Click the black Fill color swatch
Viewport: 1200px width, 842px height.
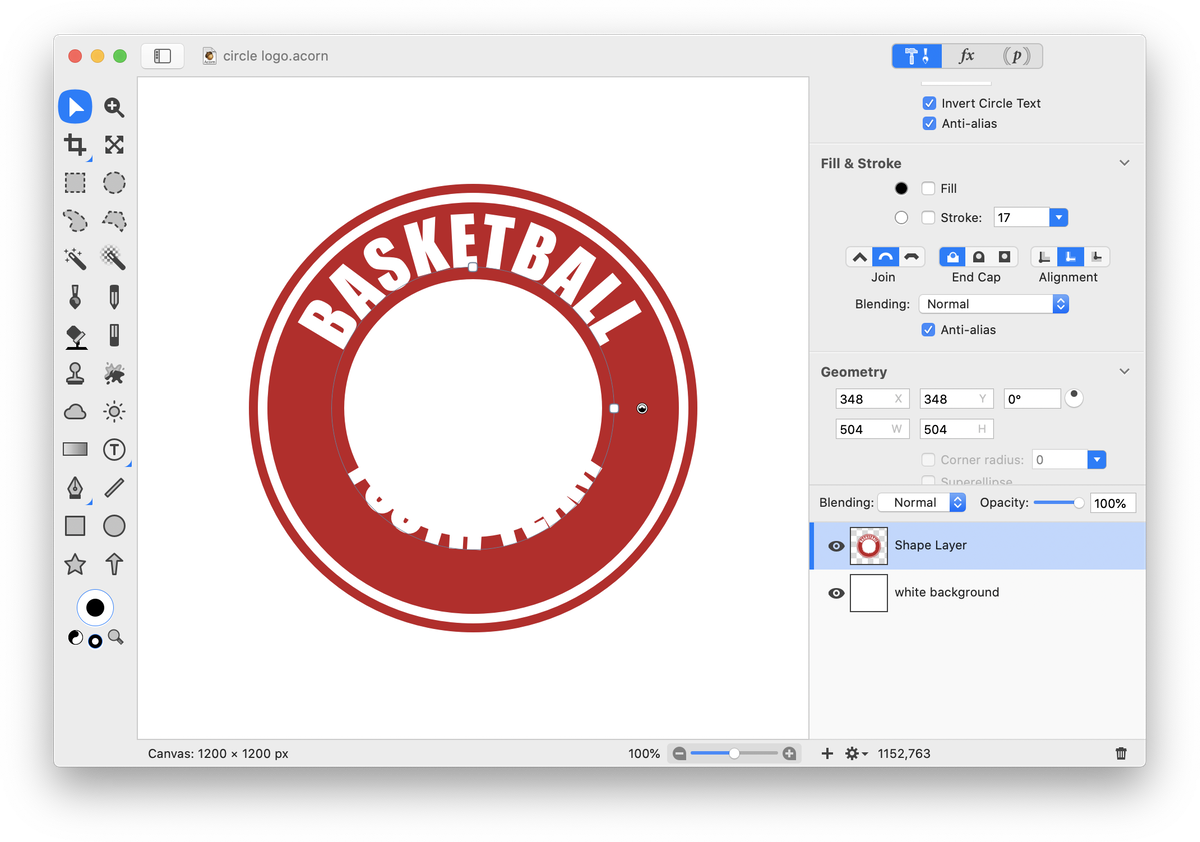(901, 188)
